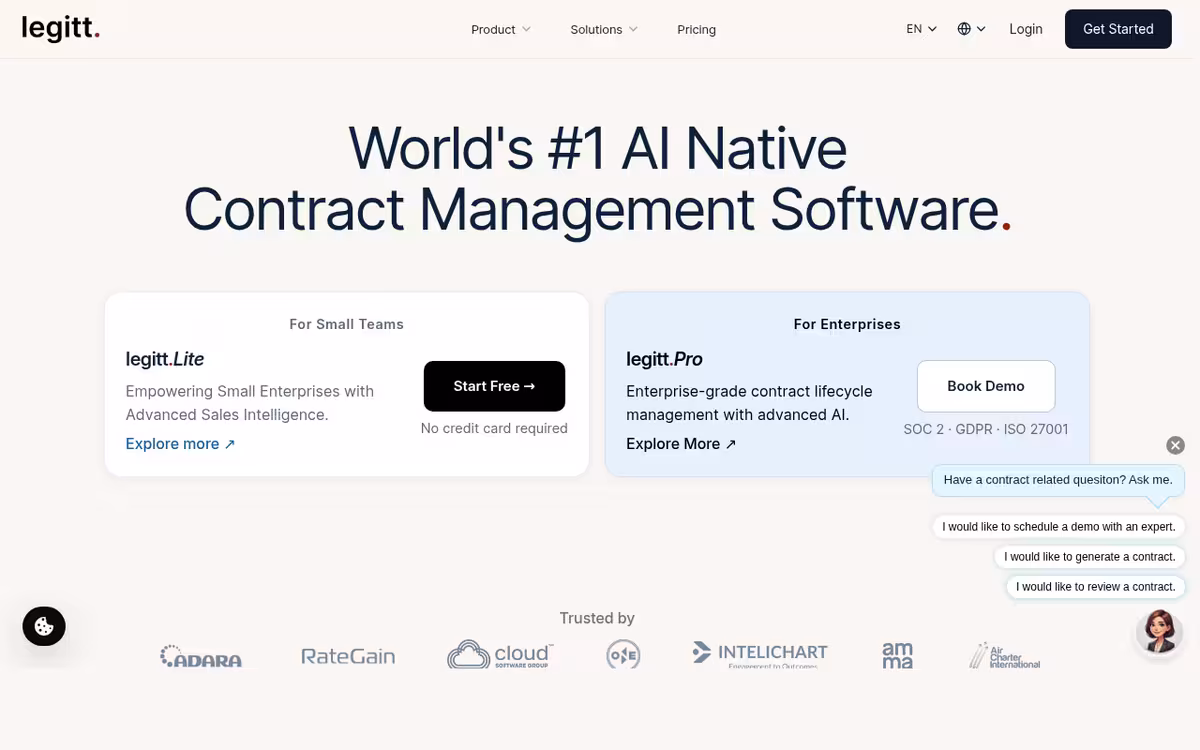Click the Get Started button
The height and width of the screenshot is (750, 1200).
click(1118, 29)
